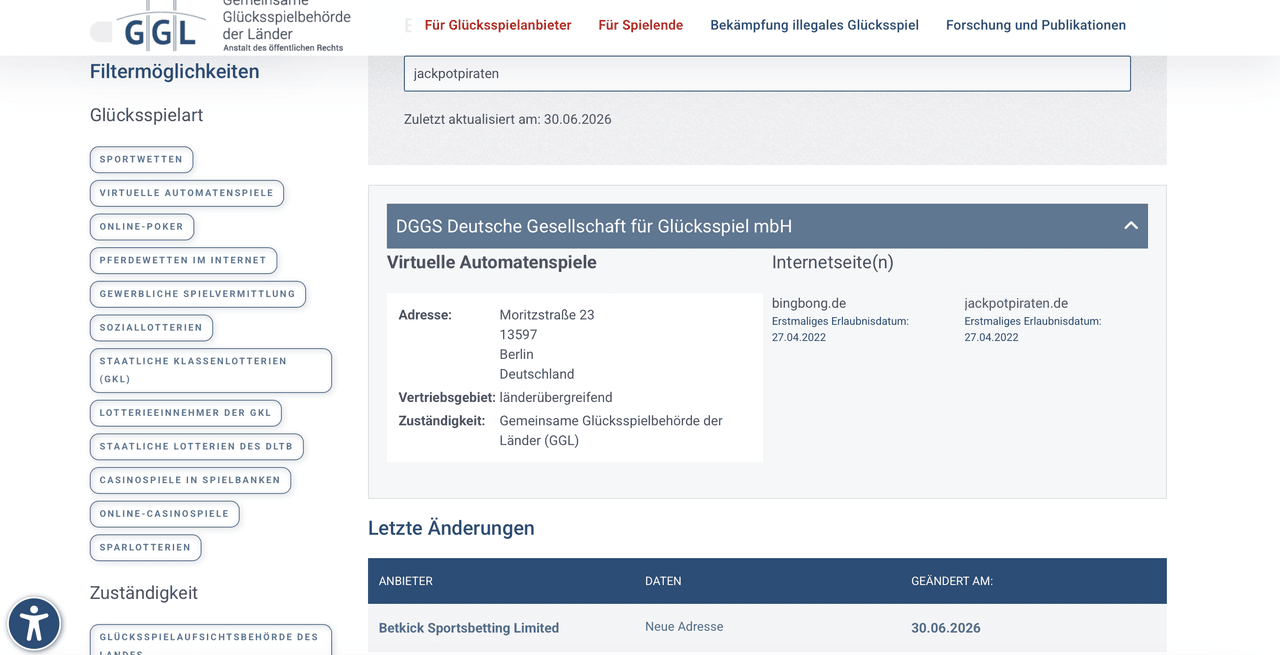This screenshot has width=1280, height=655.
Task: Click the DGGS Deutsche Gesellschaft header title
Action: pos(594,226)
